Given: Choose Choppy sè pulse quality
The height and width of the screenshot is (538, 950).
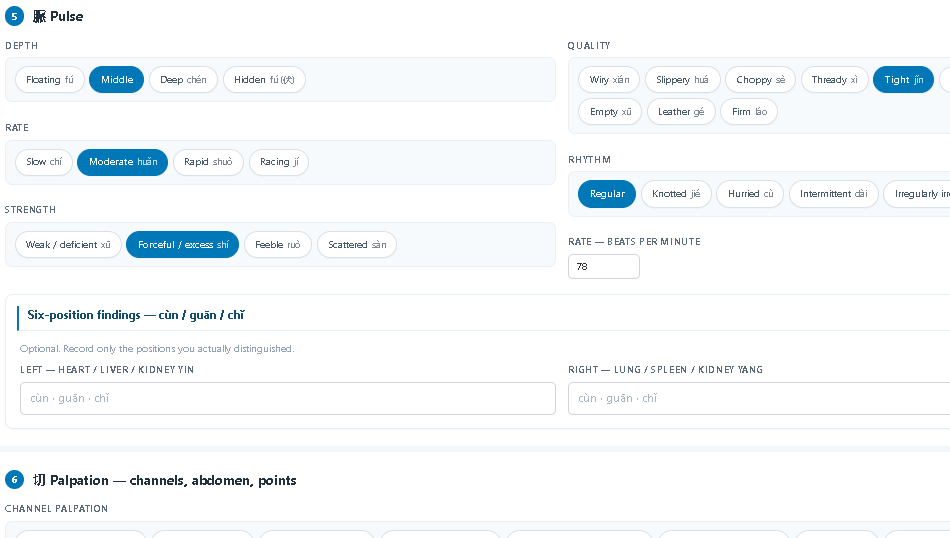Looking at the screenshot, I should click(760, 79).
